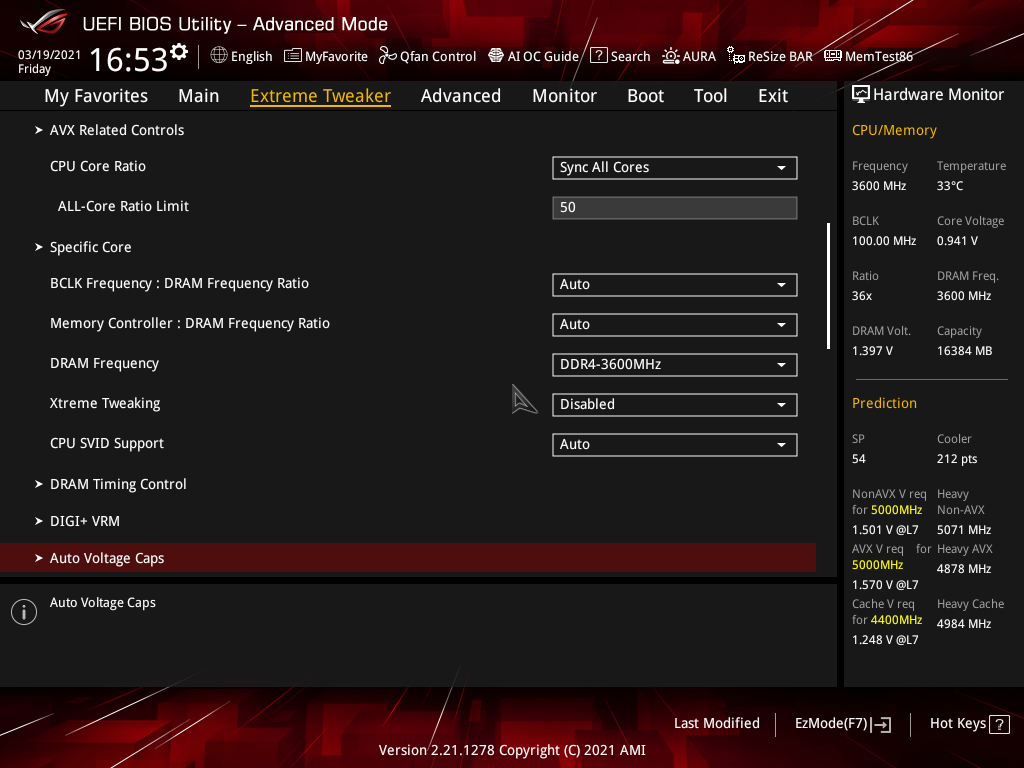The width and height of the screenshot is (1024, 768).
Task: Click the DRAM Frequency setting label
Action: point(104,363)
